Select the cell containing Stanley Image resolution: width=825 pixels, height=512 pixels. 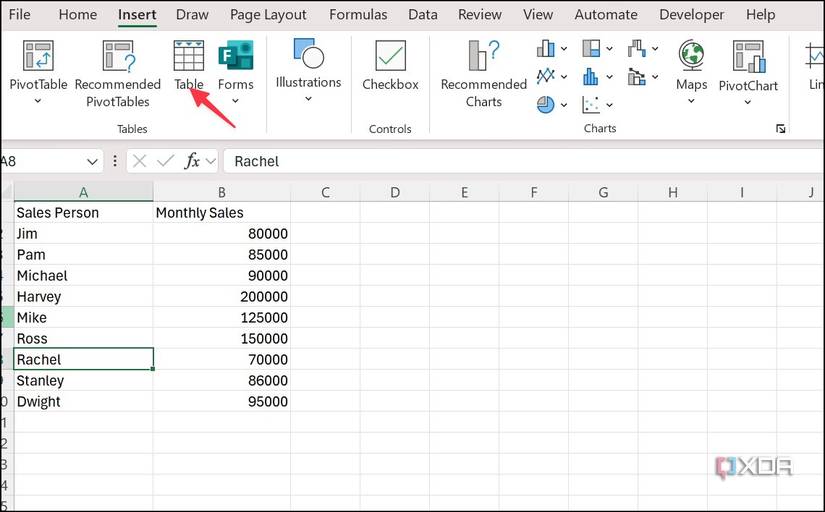83,380
